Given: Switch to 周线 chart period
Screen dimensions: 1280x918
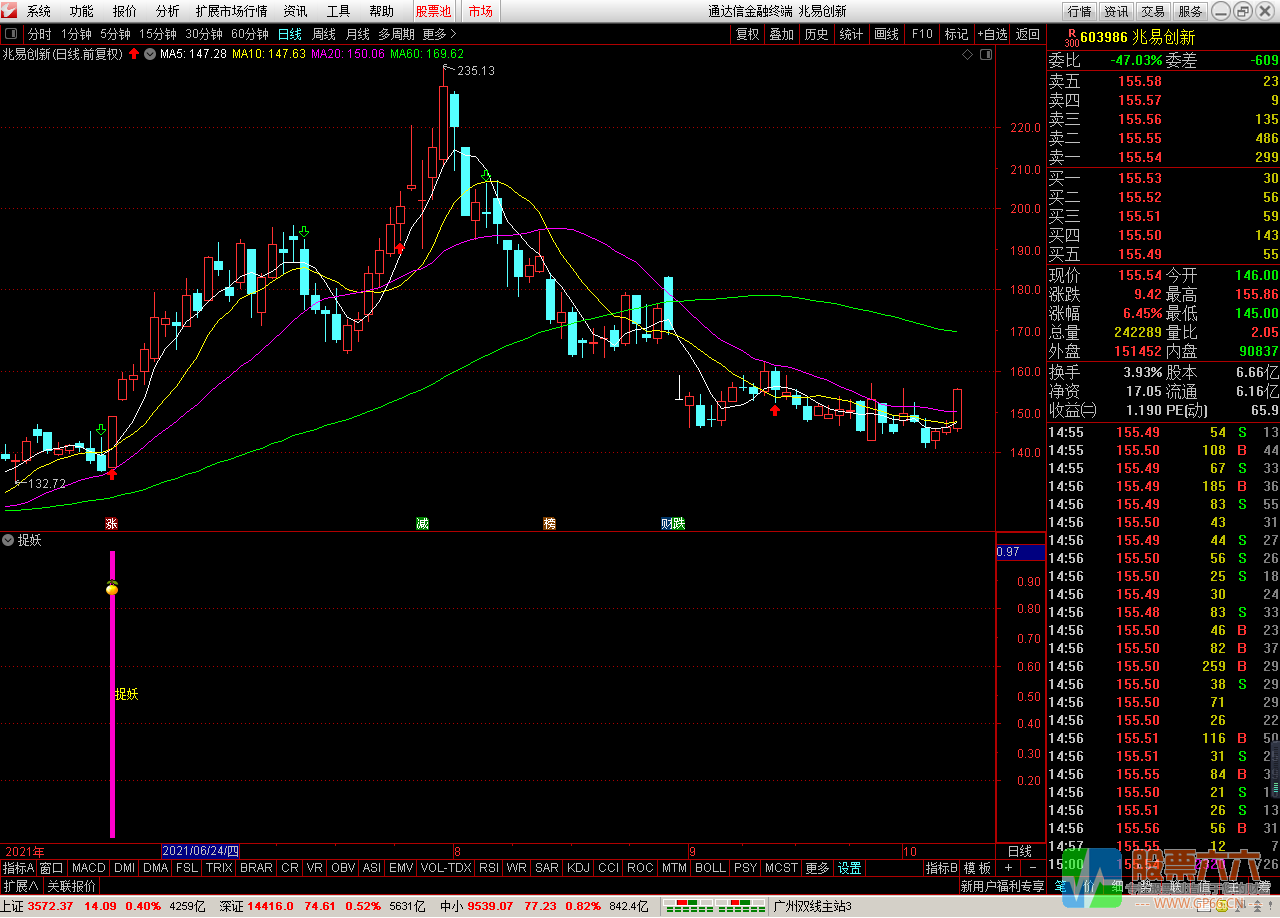Looking at the screenshot, I should coord(324,34).
